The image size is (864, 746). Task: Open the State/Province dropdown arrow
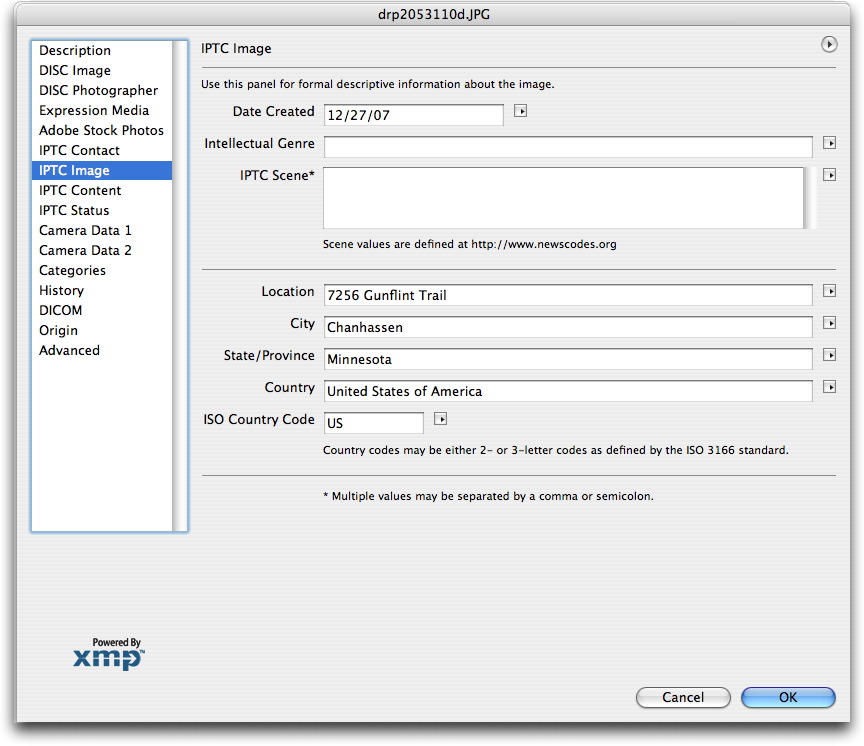[x=829, y=356]
